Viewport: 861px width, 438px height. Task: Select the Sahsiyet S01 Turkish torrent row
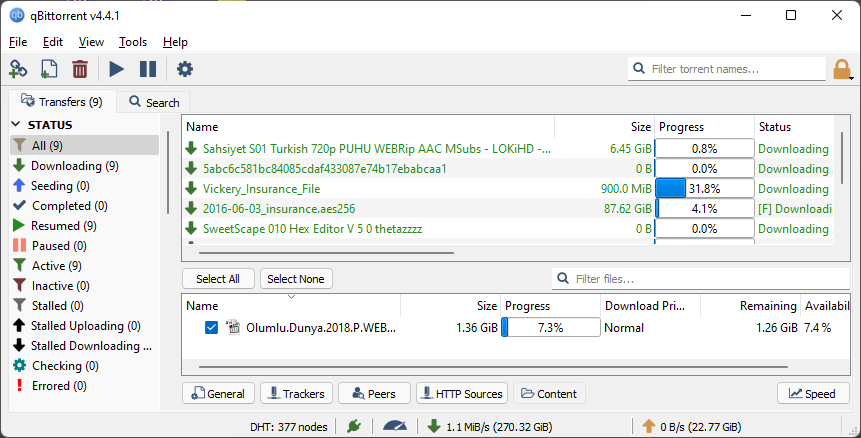507,149
